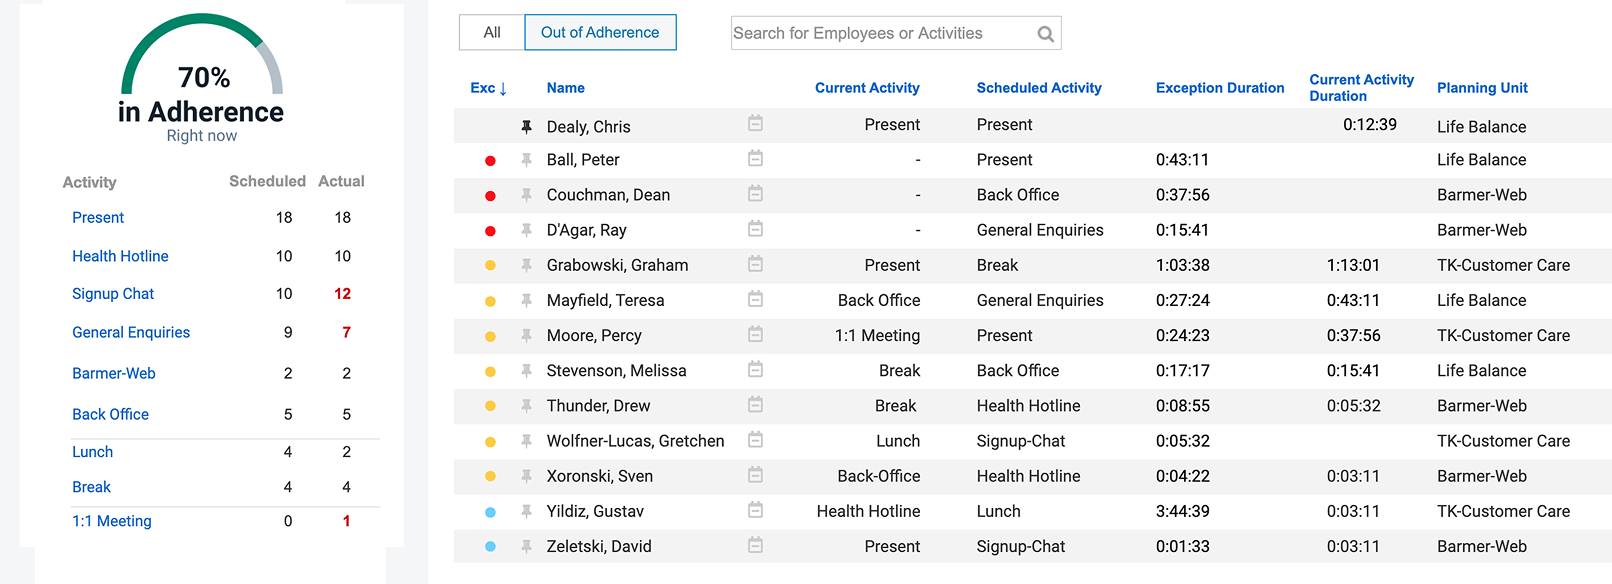The height and width of the screenshot is (584, 1612).
Task: Open calendar icon for Dealy, Chris
Action: point(755,123)
